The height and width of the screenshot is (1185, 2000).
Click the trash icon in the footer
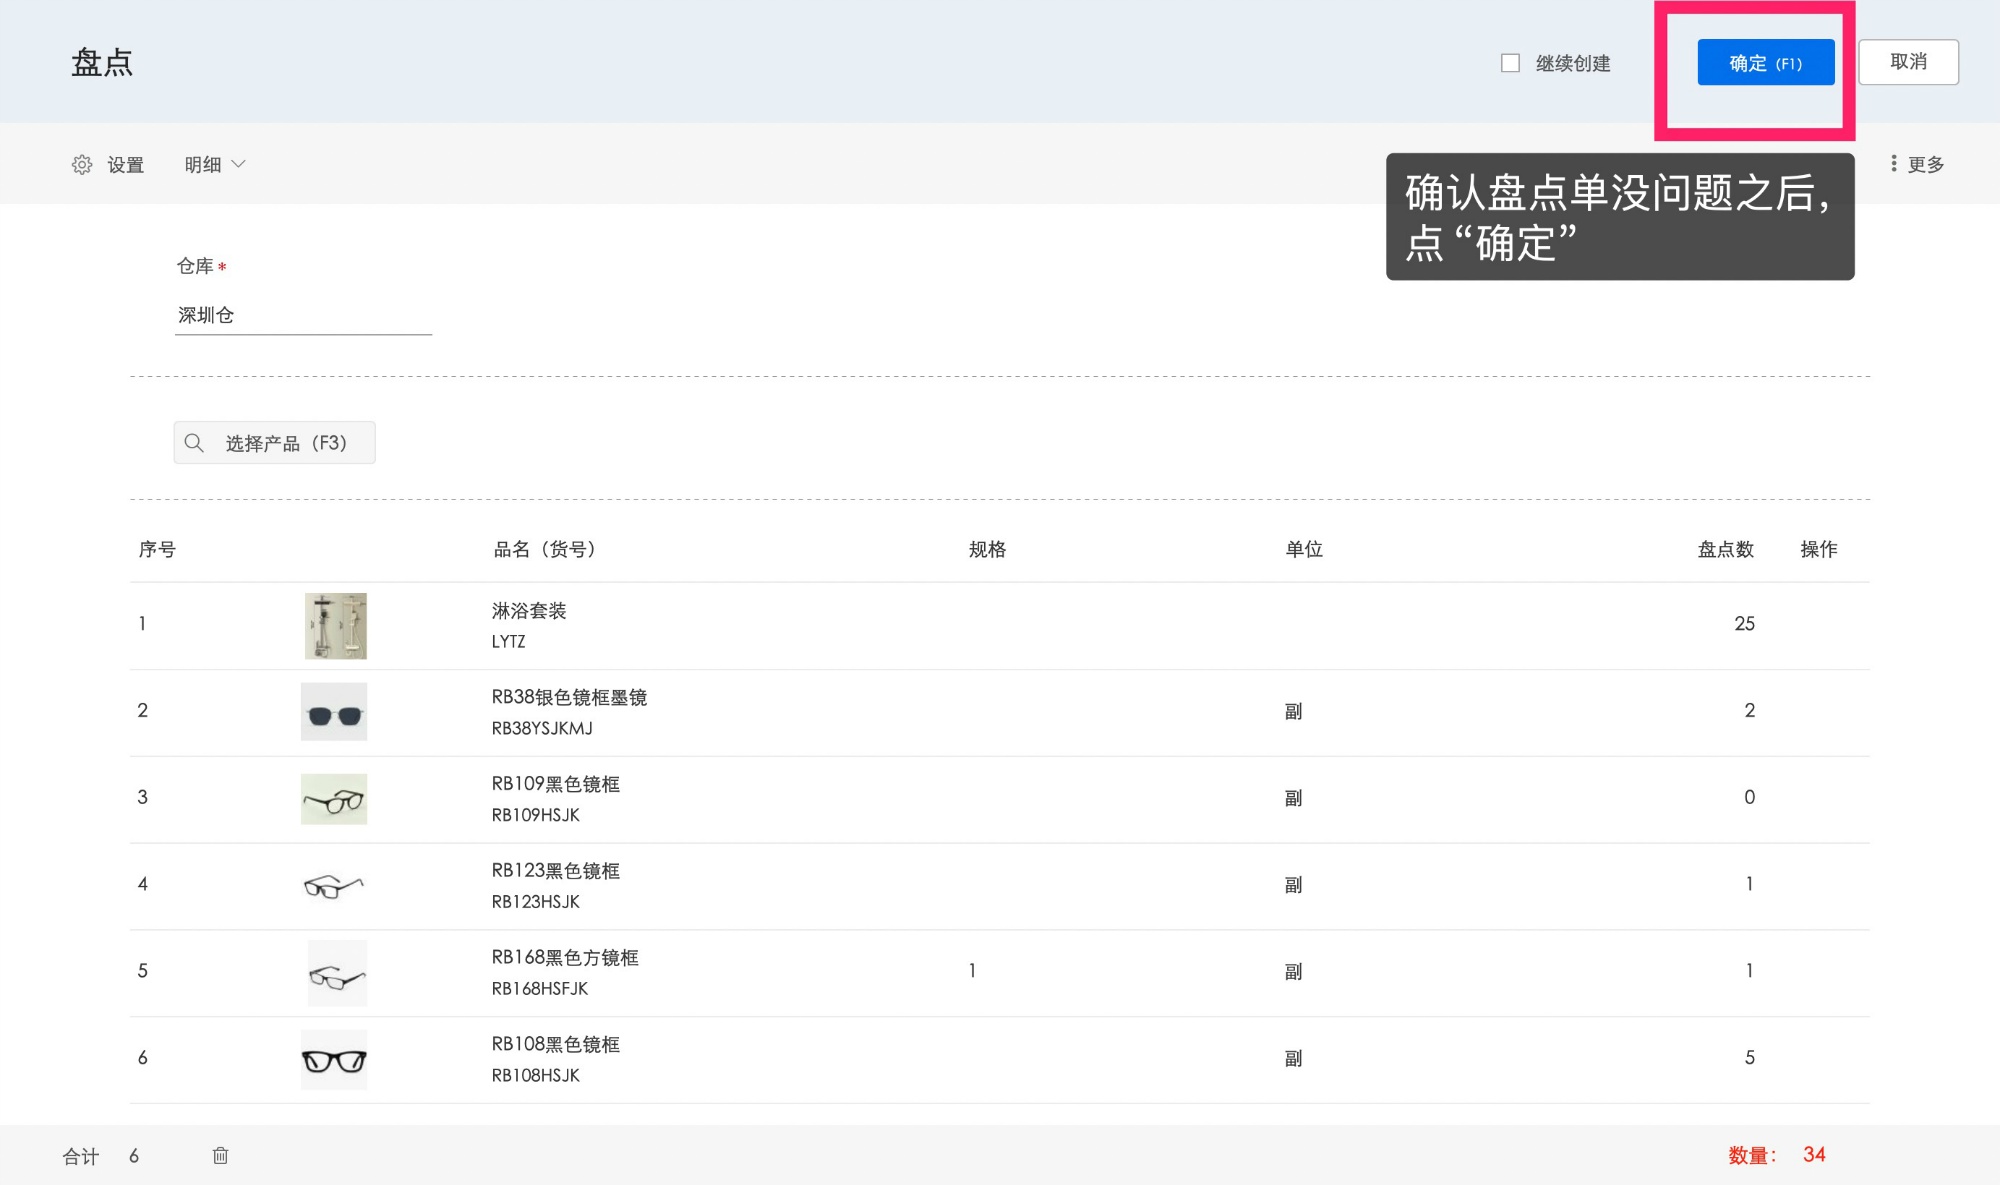[220, 1155]
